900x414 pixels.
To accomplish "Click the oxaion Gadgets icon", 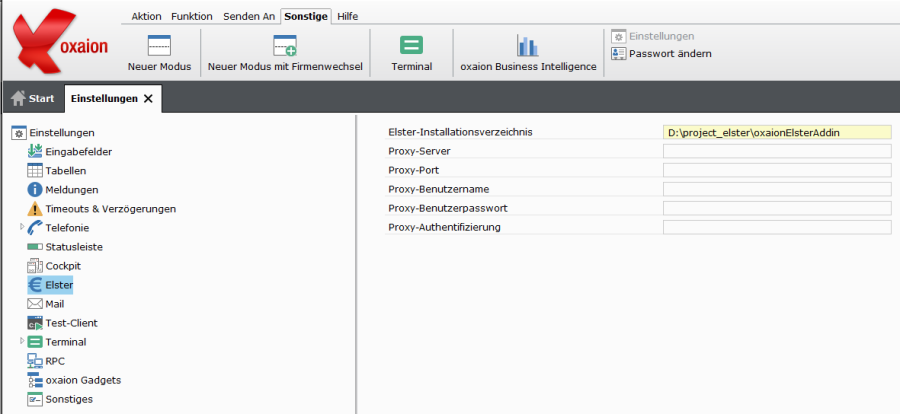I will tap(35, 380).
